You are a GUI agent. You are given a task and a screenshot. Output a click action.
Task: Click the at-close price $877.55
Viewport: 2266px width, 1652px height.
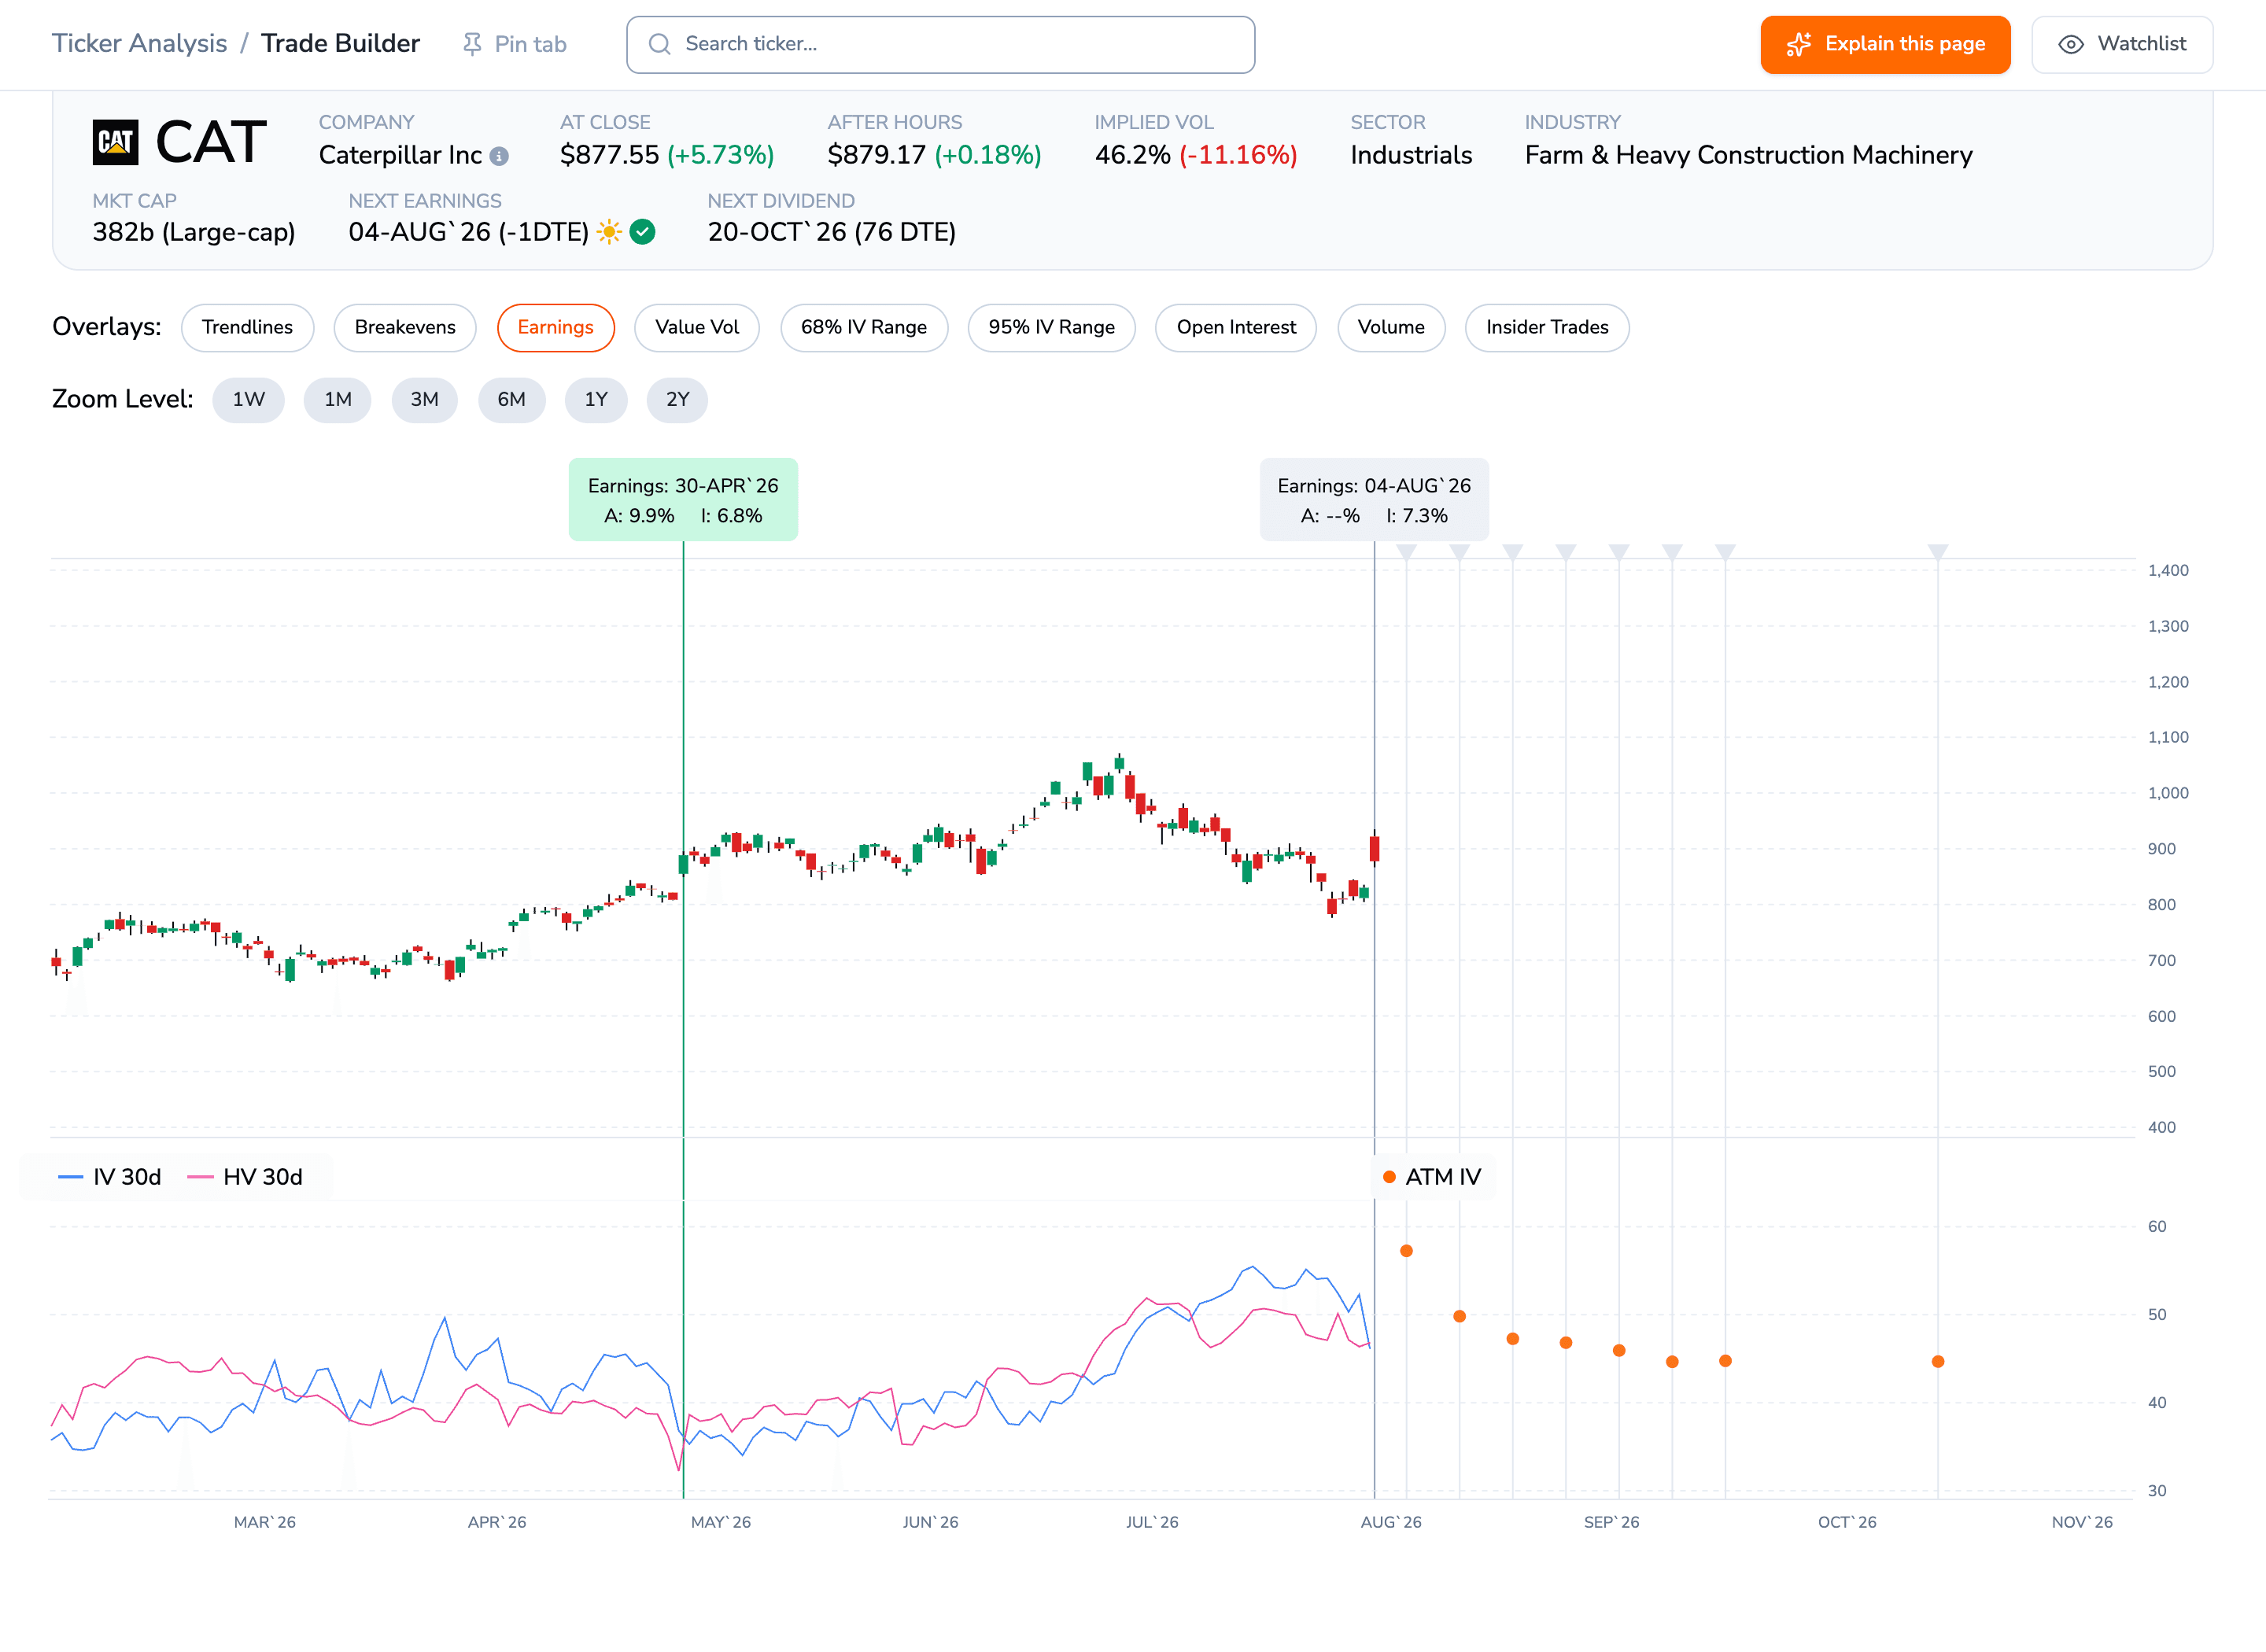pos(610,155)
